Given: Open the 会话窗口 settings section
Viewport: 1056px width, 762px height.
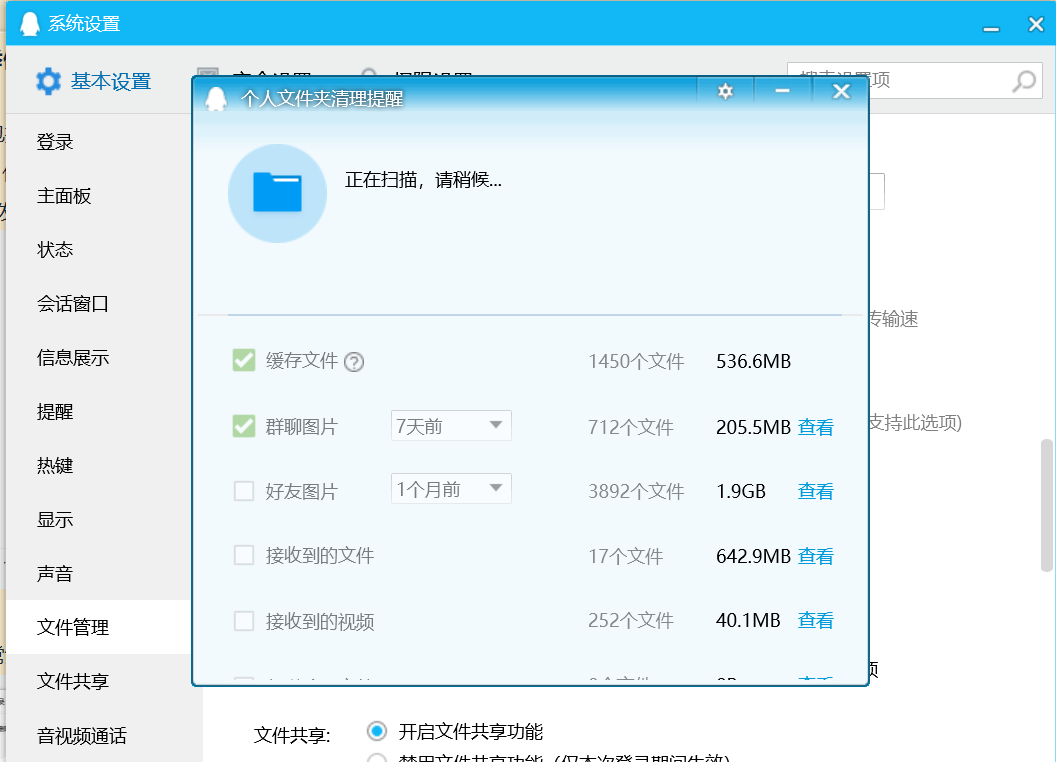Looking at the screenshot, I should 73,304.
